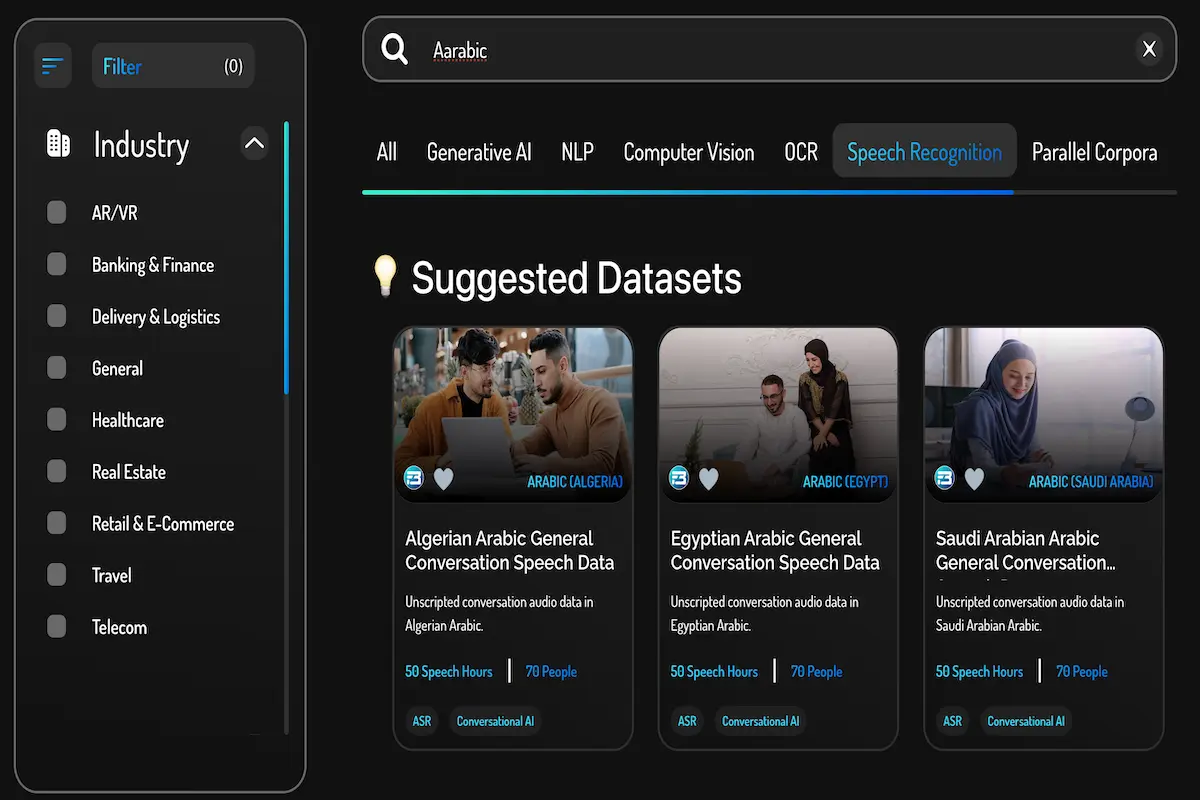1200x800 pixels.
Task: Click the provider logo on Egyptian Arabic card
Action: [x=679, y=479]
